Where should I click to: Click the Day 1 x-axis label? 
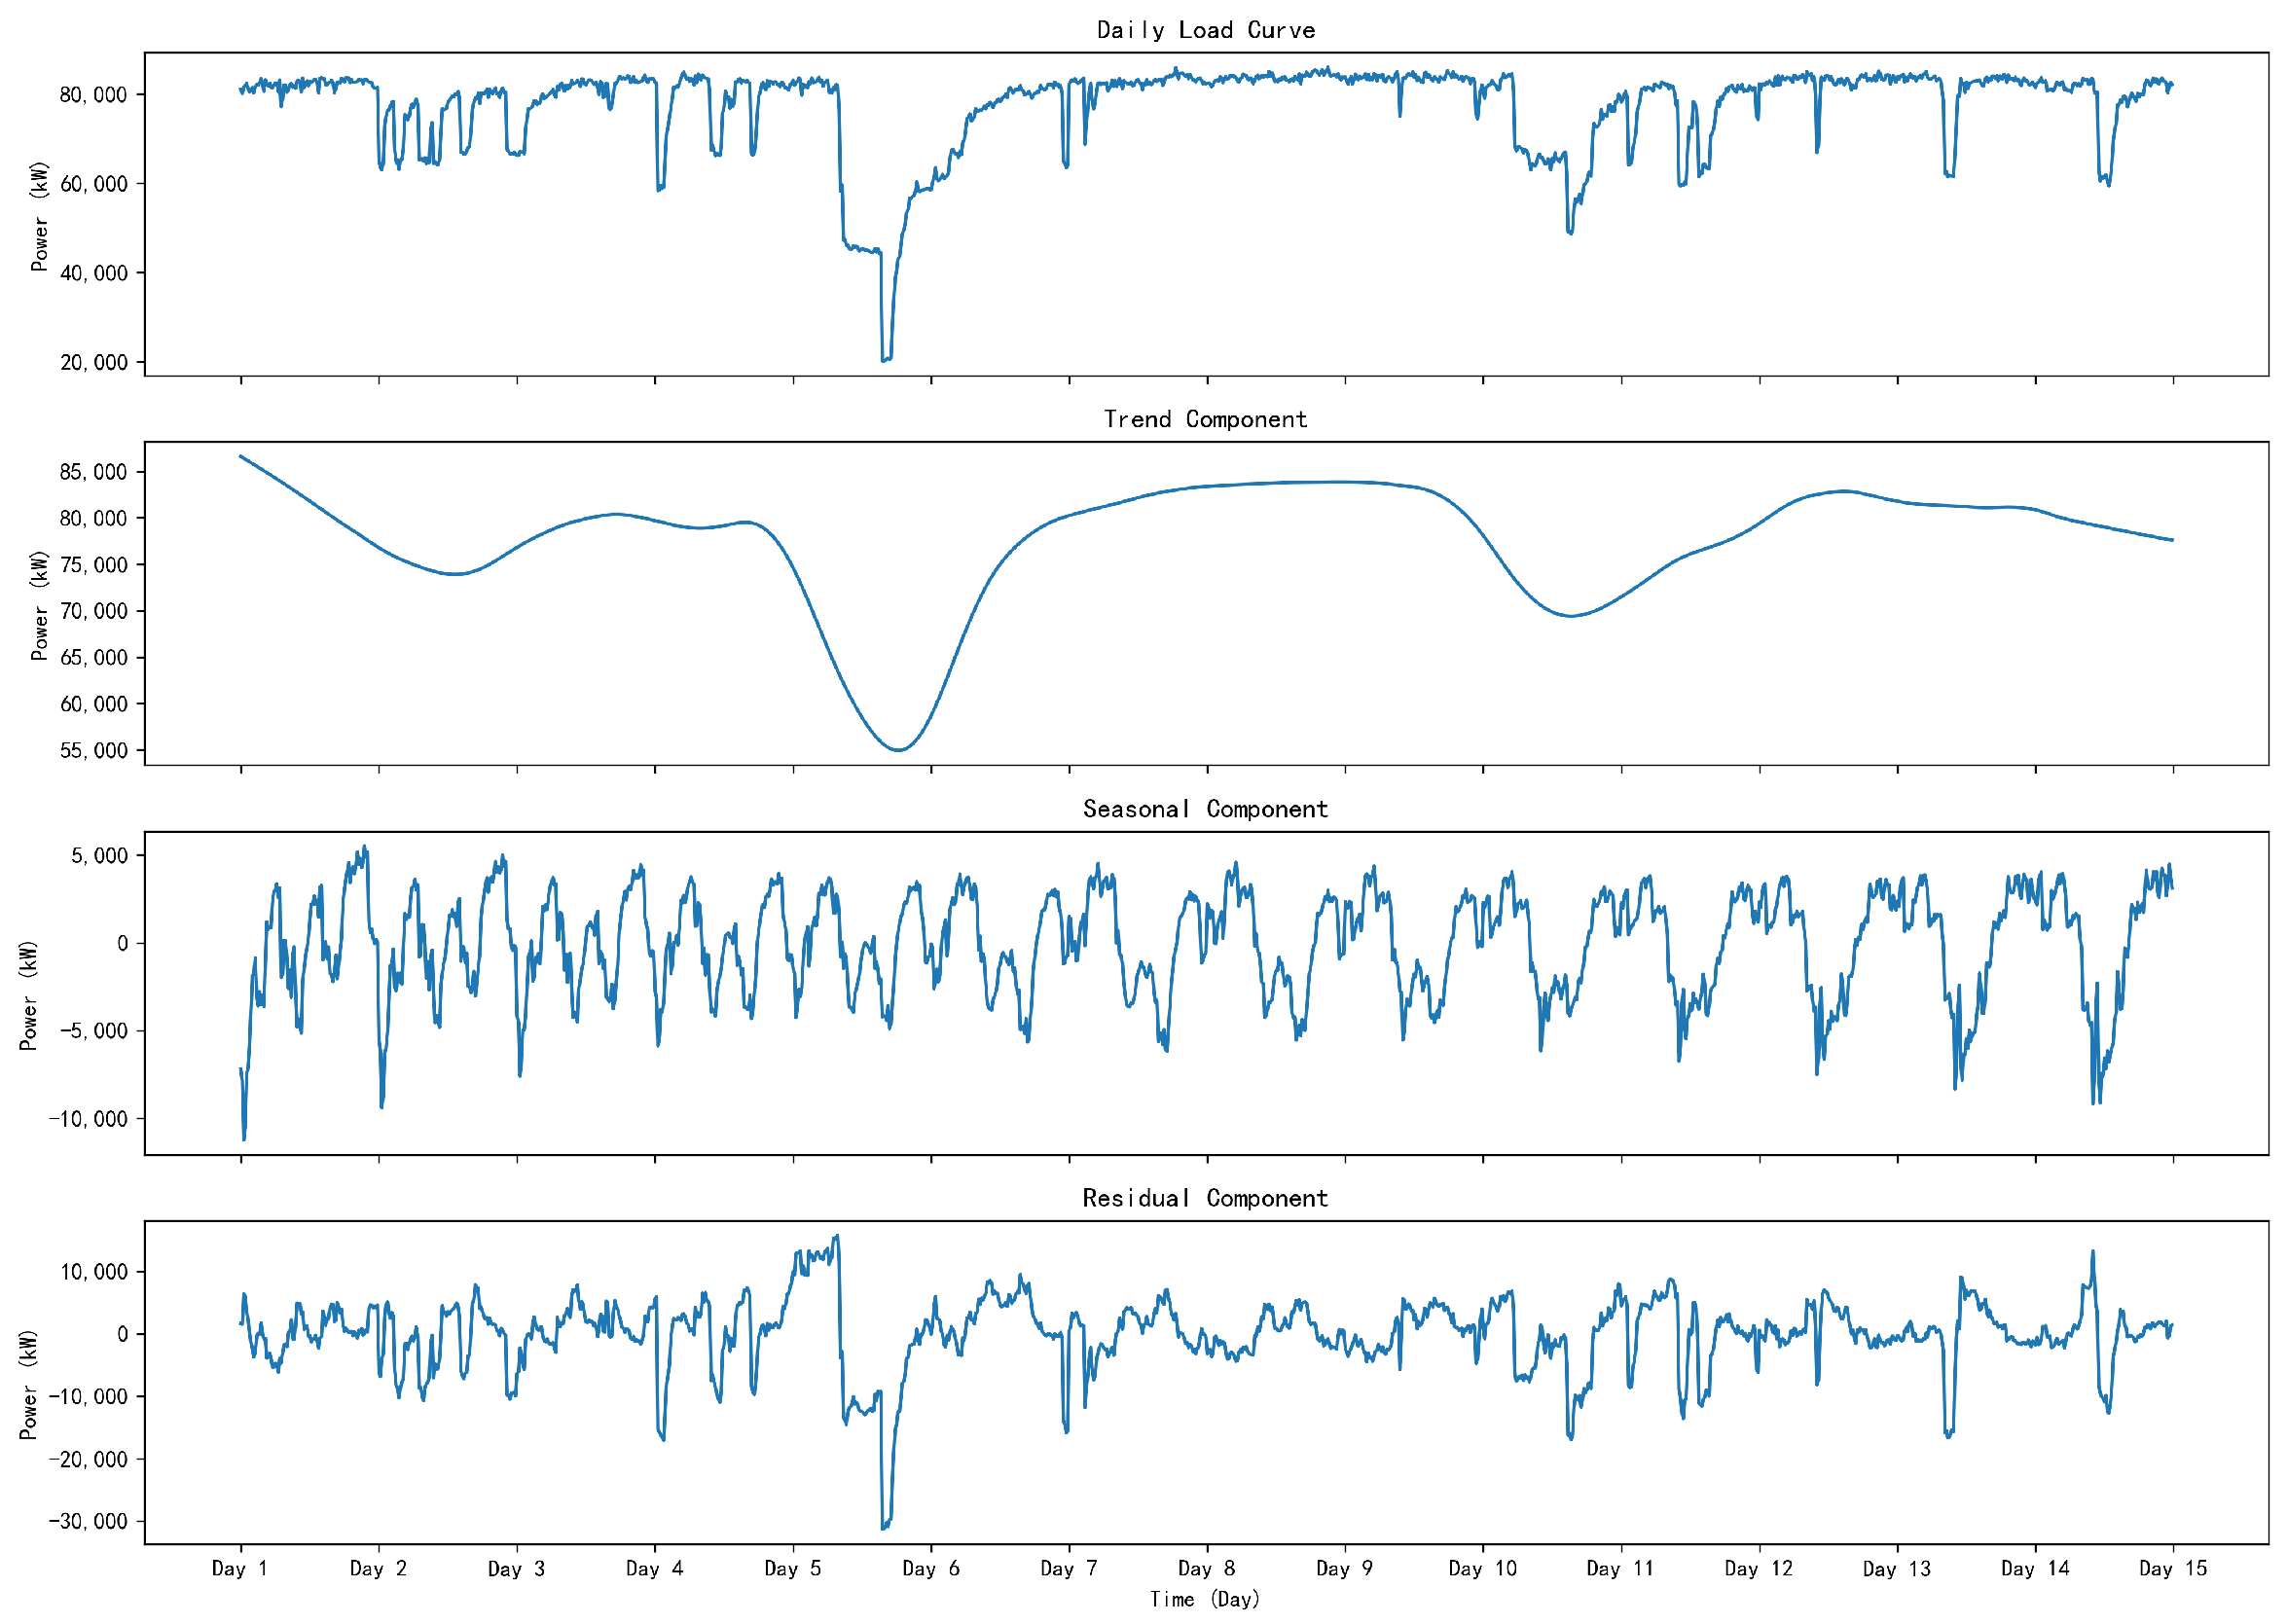click(240, 1568)
